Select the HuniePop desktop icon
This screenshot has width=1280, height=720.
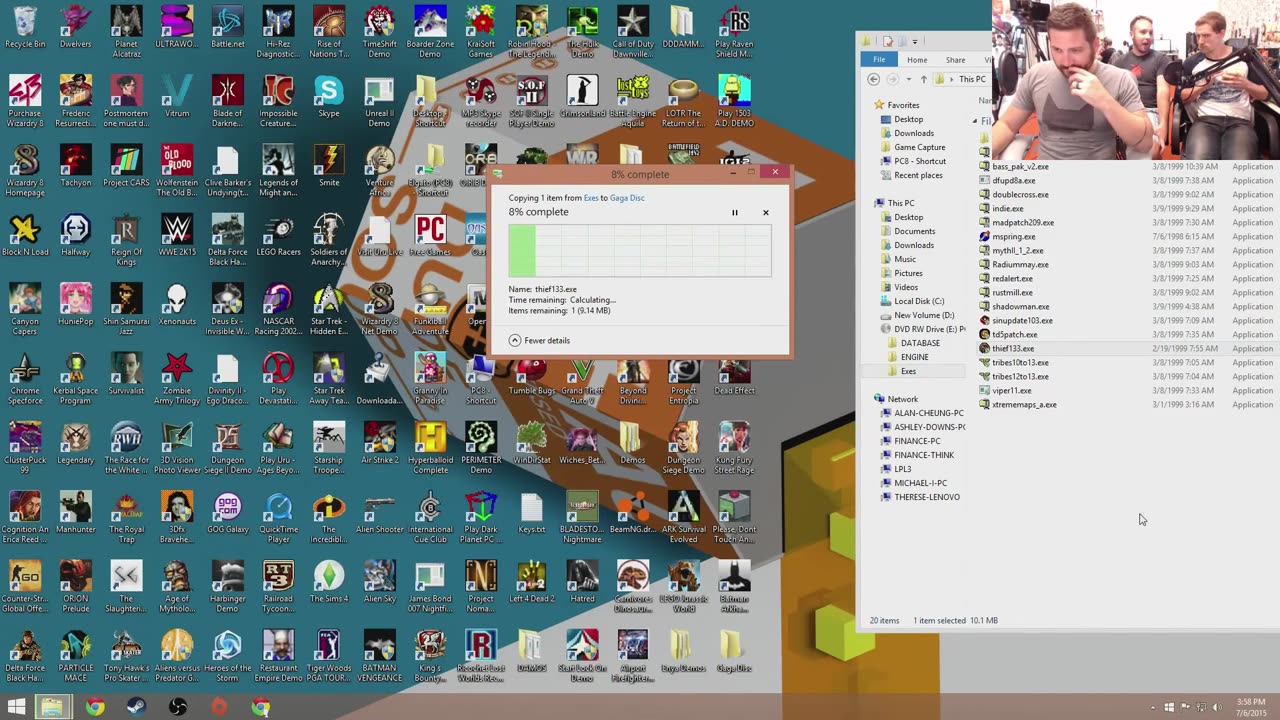click(x=76, y=304)
